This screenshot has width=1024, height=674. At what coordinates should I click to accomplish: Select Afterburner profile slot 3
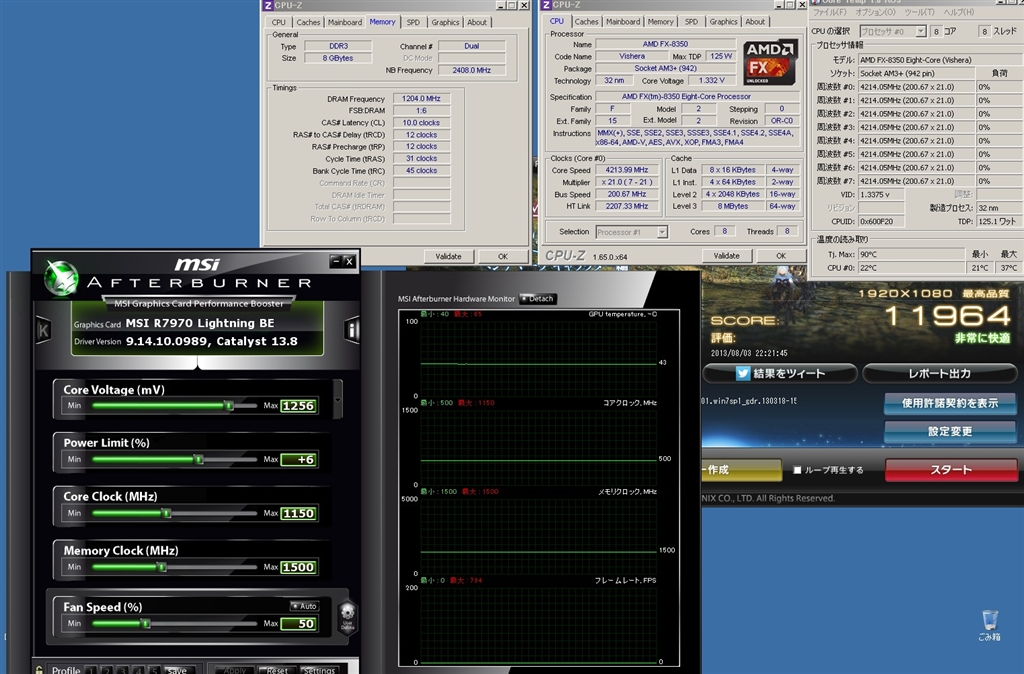pyautogui.click(x=122, y=670)
